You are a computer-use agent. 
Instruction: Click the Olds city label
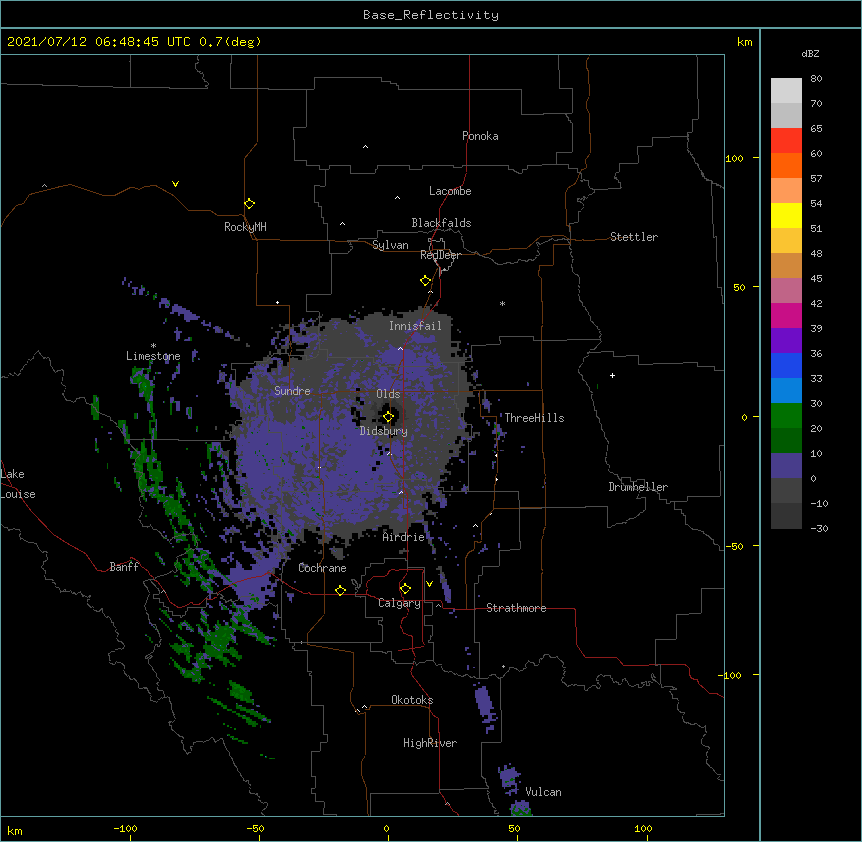388,394
